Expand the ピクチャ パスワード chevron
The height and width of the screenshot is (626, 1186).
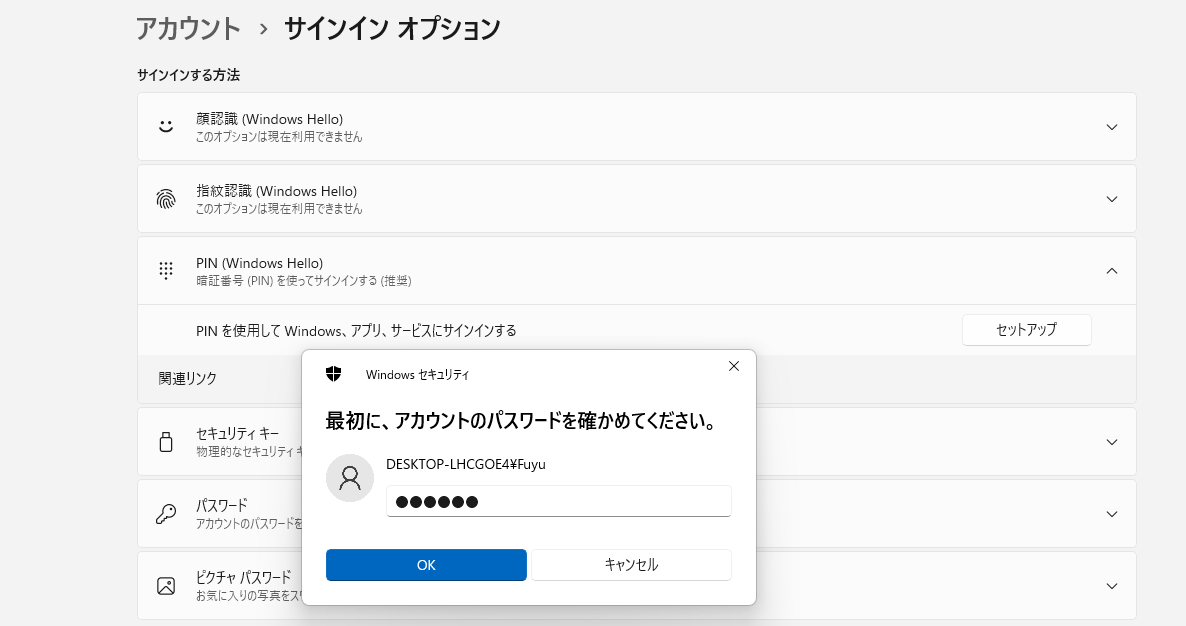tap(1112, 586)
